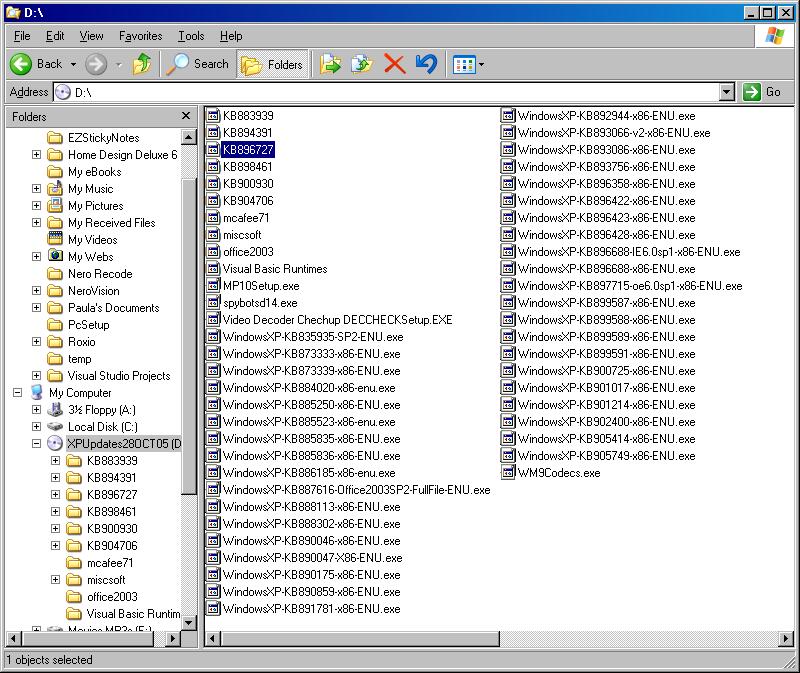Click the MP10Setup.exe icon
The width and height of the screenshot is (800, 673).
click(x=213, y=286)
